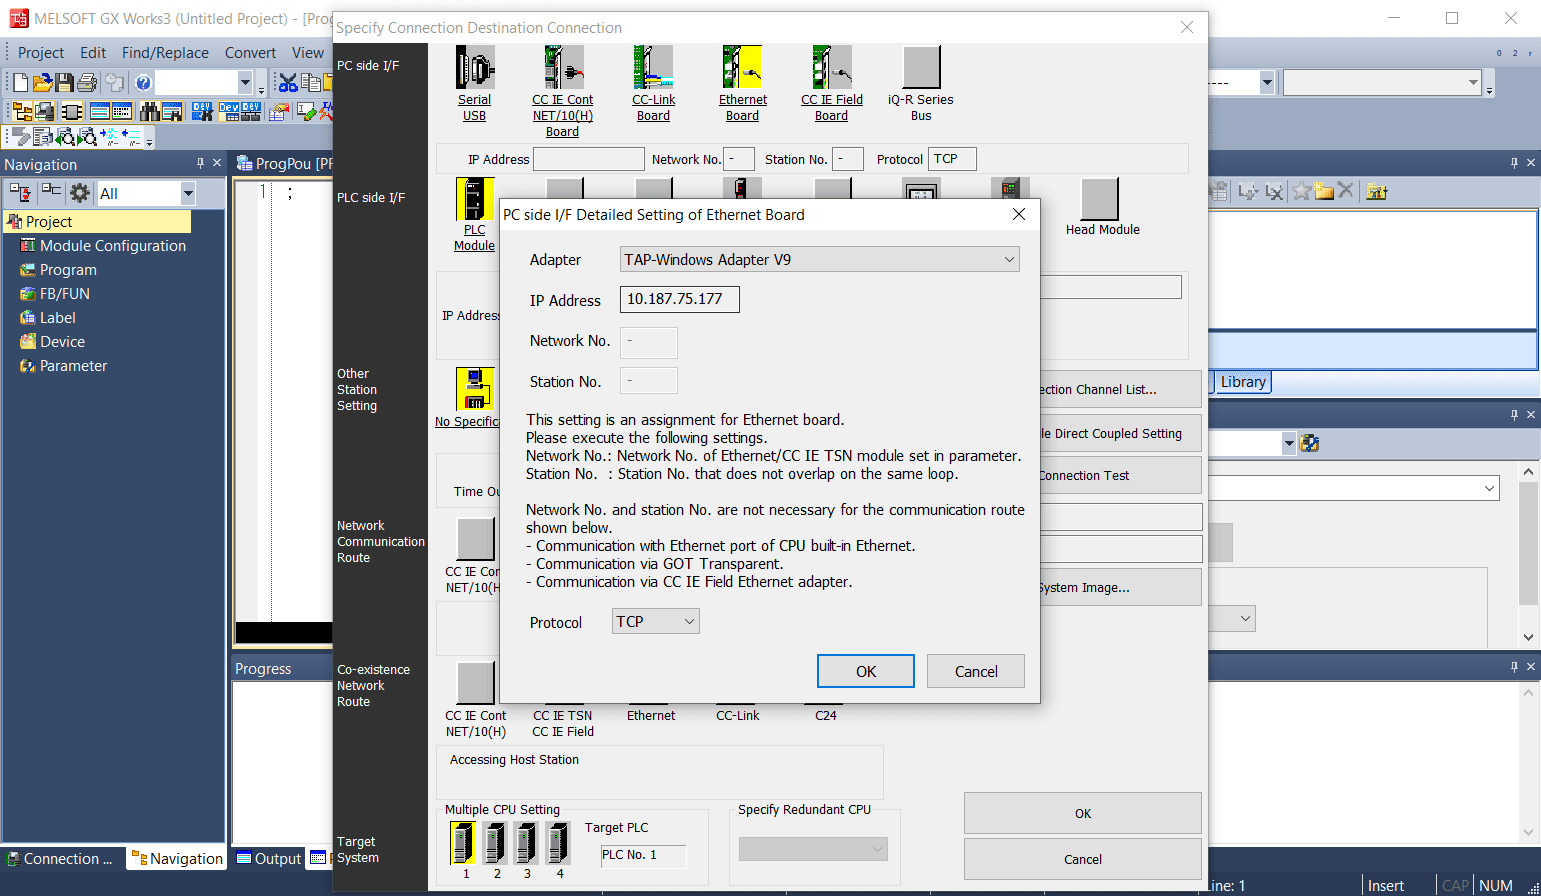Image resolution: width=1541 pixels, height=896 pixels.
Task: Click the Save floppy disk icon
Action: click(x=64, y=82)
